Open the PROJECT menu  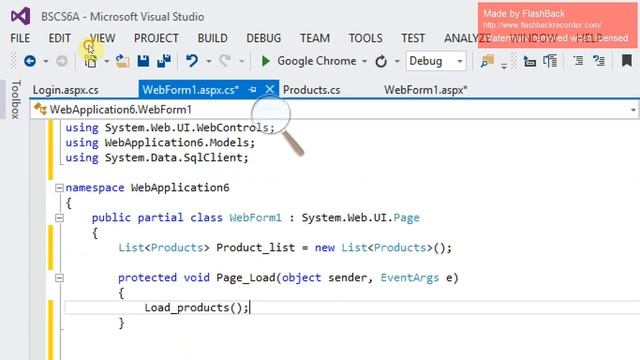pos(156,38)
